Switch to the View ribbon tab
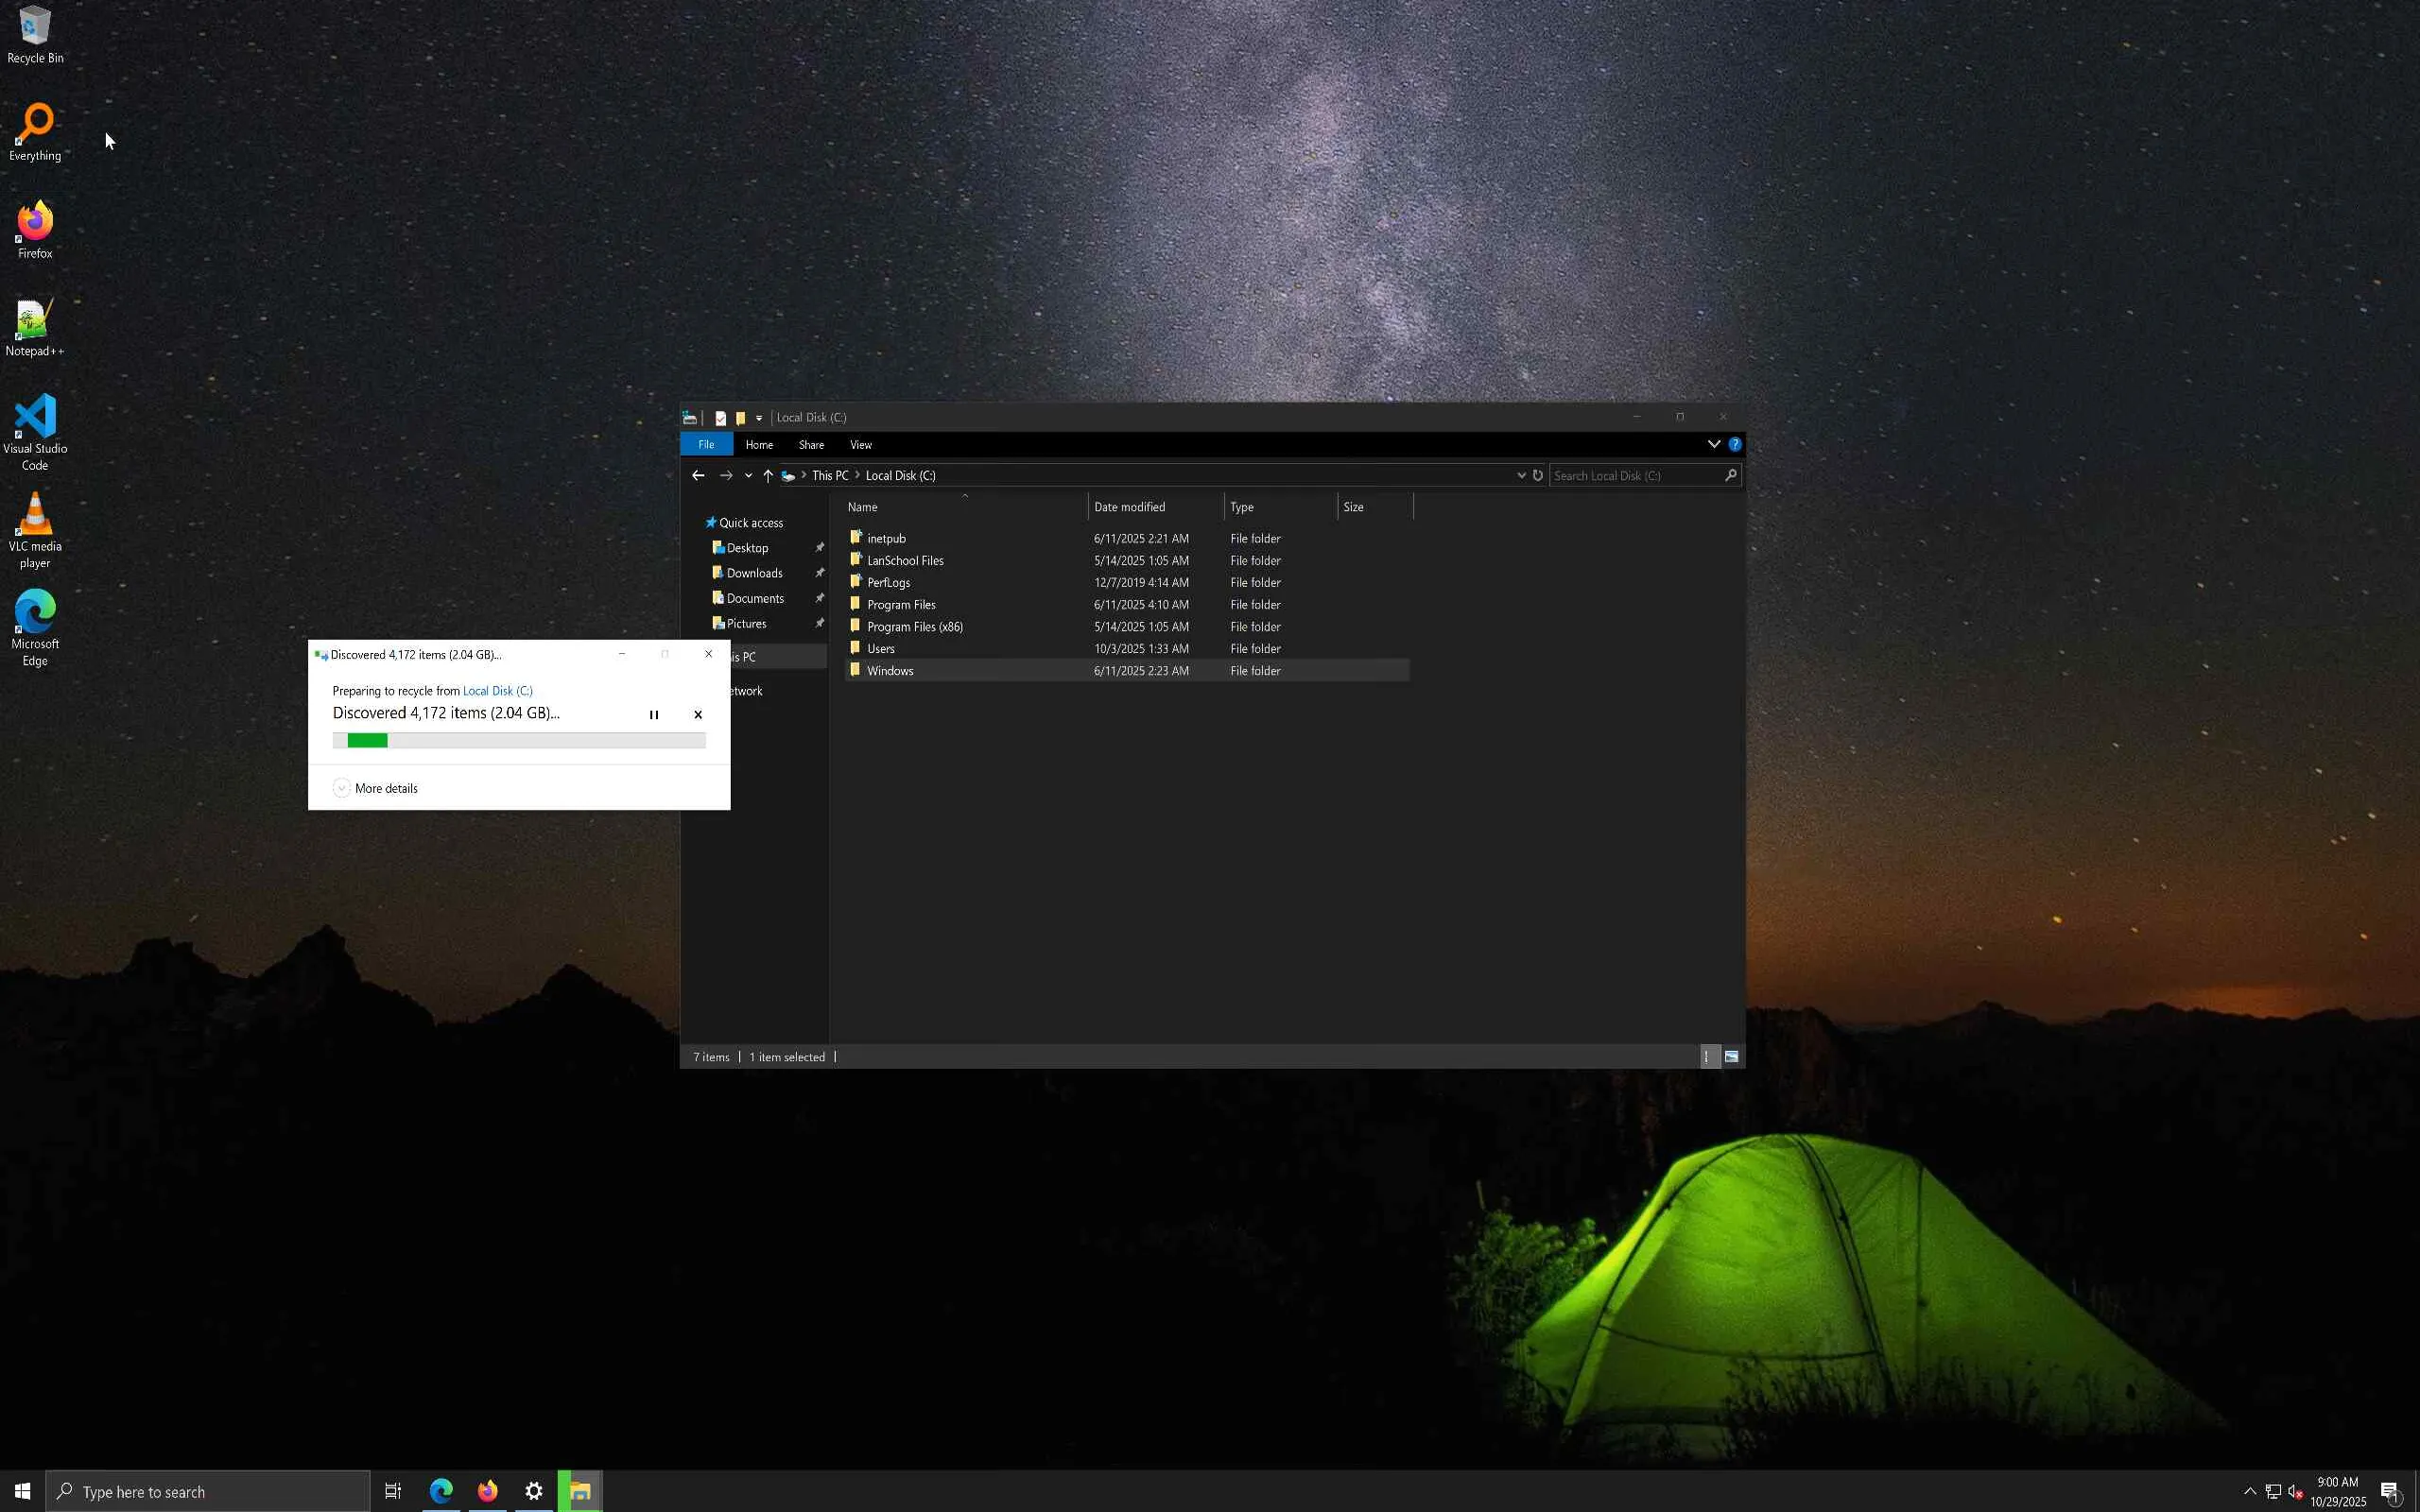2420x1512 pixels. [860, 445]
